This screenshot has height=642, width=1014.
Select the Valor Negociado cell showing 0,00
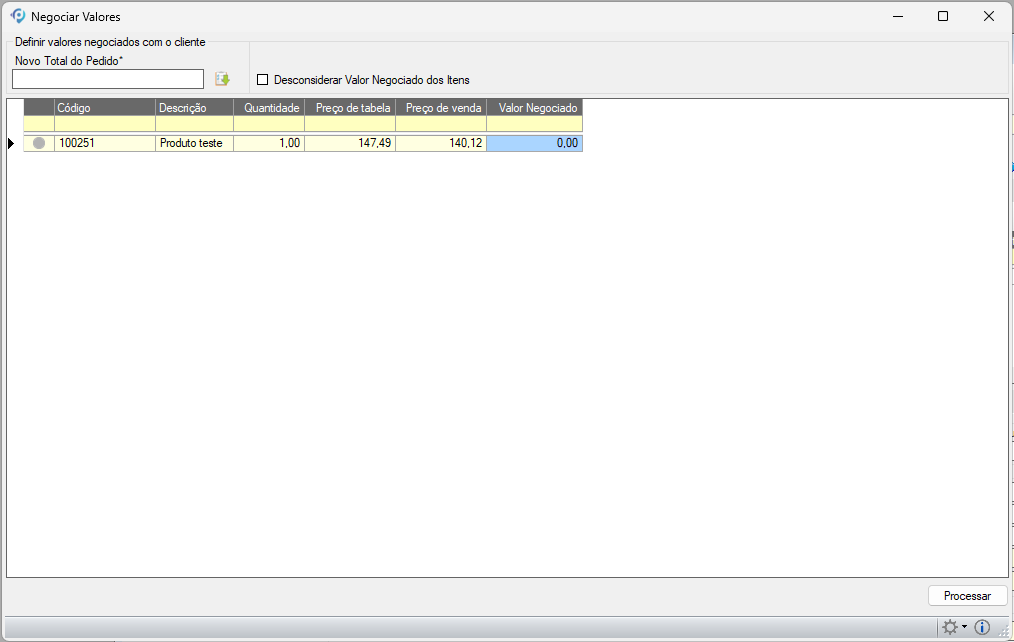[x=534, y=143]
